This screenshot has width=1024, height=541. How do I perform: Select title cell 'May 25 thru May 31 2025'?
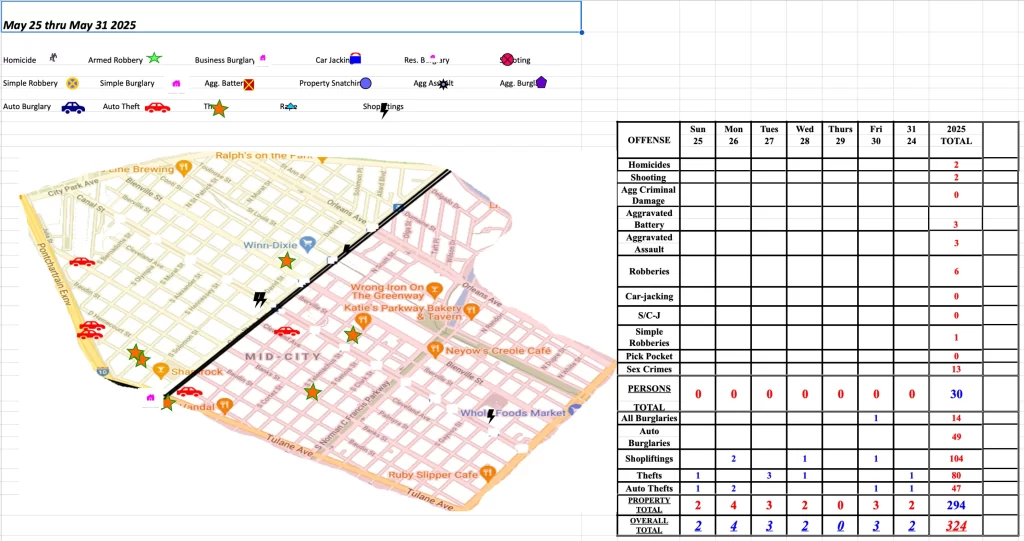pyautogui.click(x=291, y=17)
